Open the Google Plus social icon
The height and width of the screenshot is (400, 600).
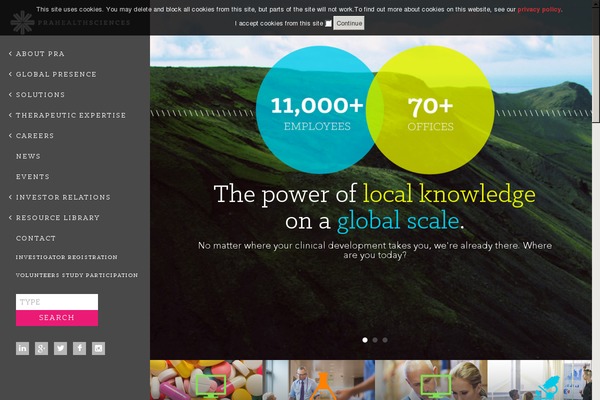pyautogui.click(x=41, y=348)
